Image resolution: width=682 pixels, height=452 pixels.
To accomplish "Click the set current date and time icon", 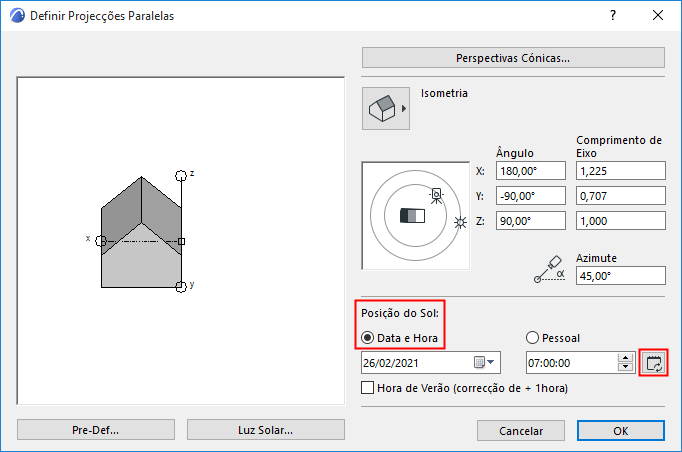I will tap(654, 363).
